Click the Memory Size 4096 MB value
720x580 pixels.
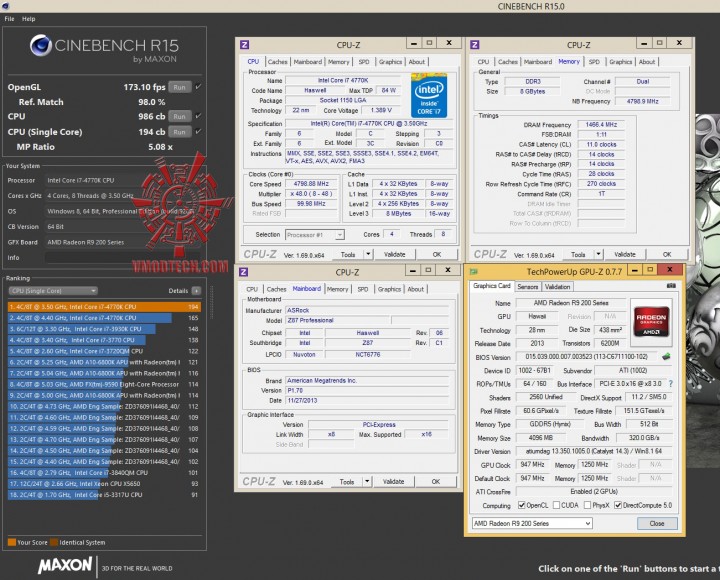point(540,438)
